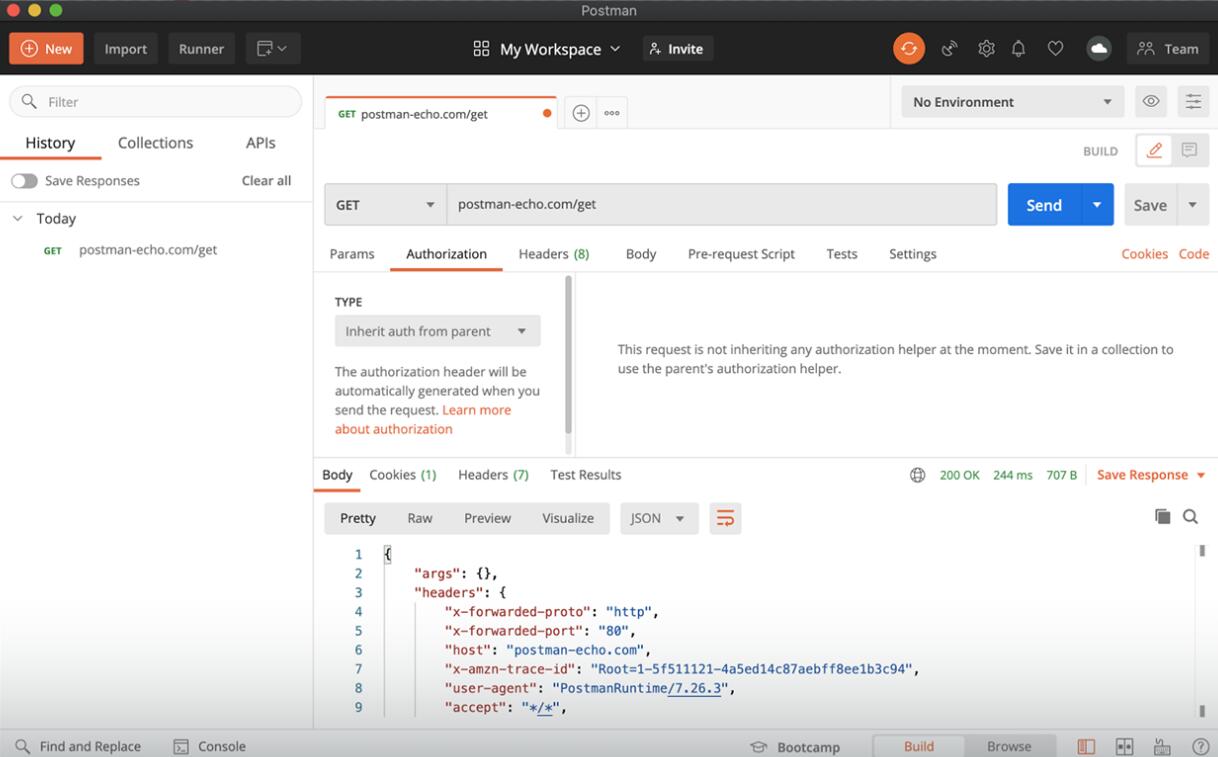Open the Params tab
The width and height of the screenshot is (1218, 757).
352,254
